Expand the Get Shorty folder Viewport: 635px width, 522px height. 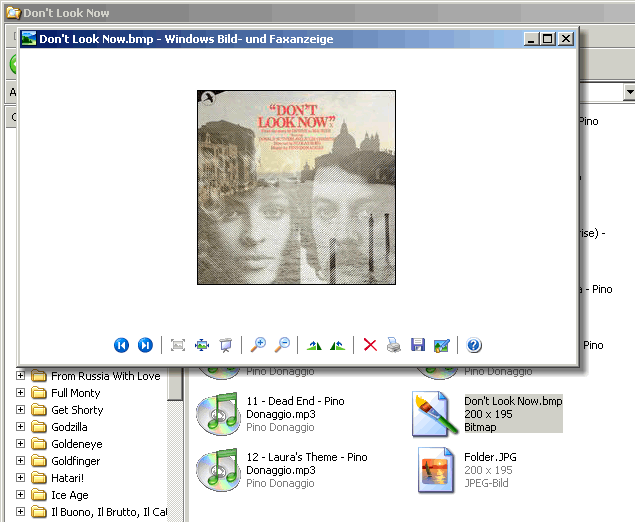(x=20, y=410)
